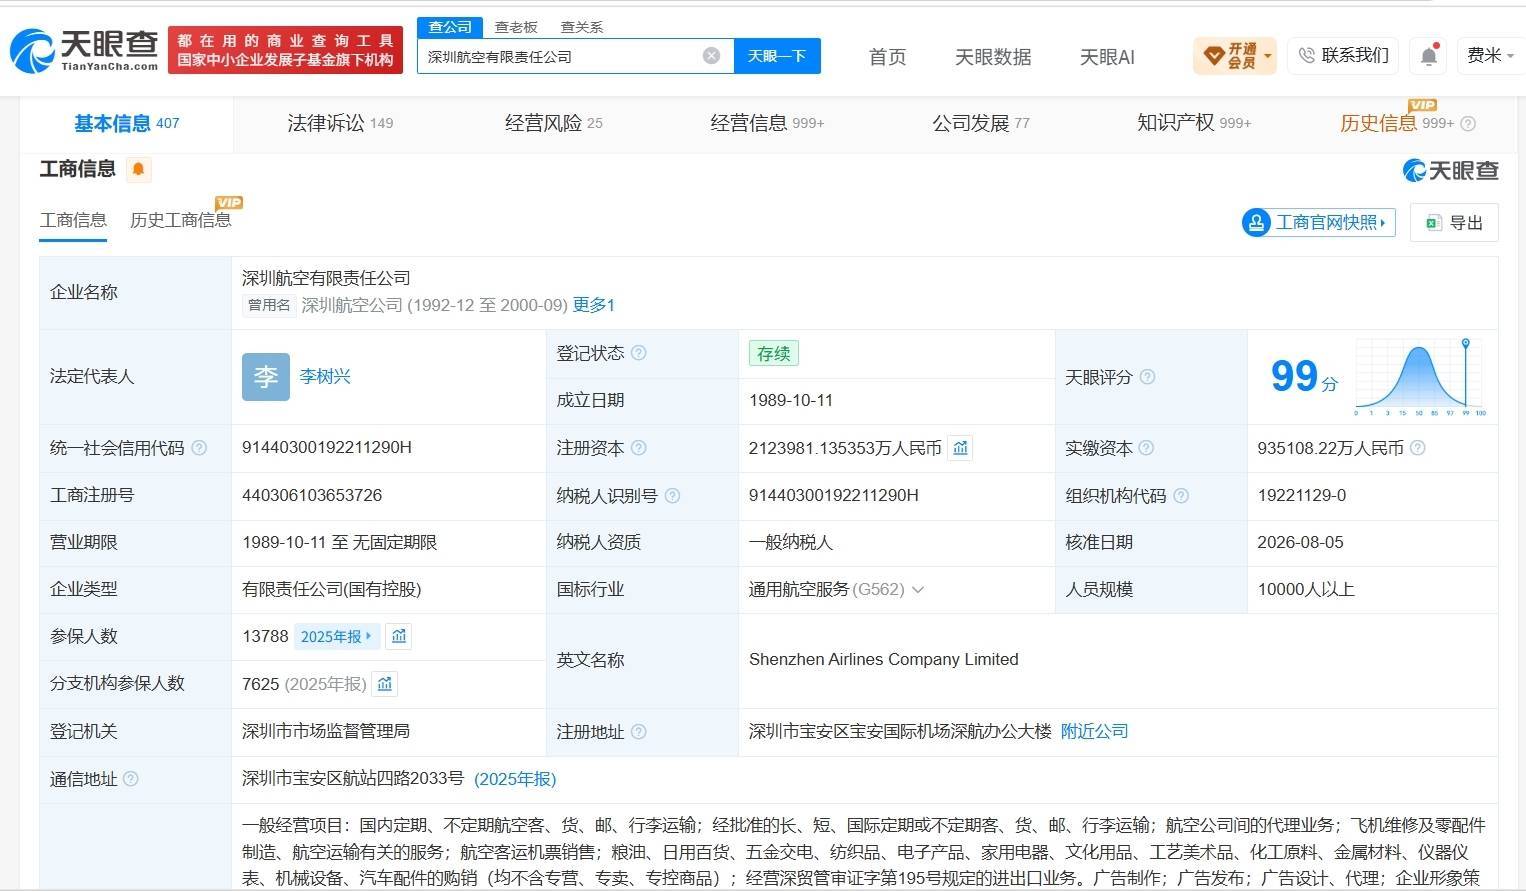Select the English name Shenzhen Airlines Company Limited
Screen dimensions: 1526x892
click(x=884, y=660)
